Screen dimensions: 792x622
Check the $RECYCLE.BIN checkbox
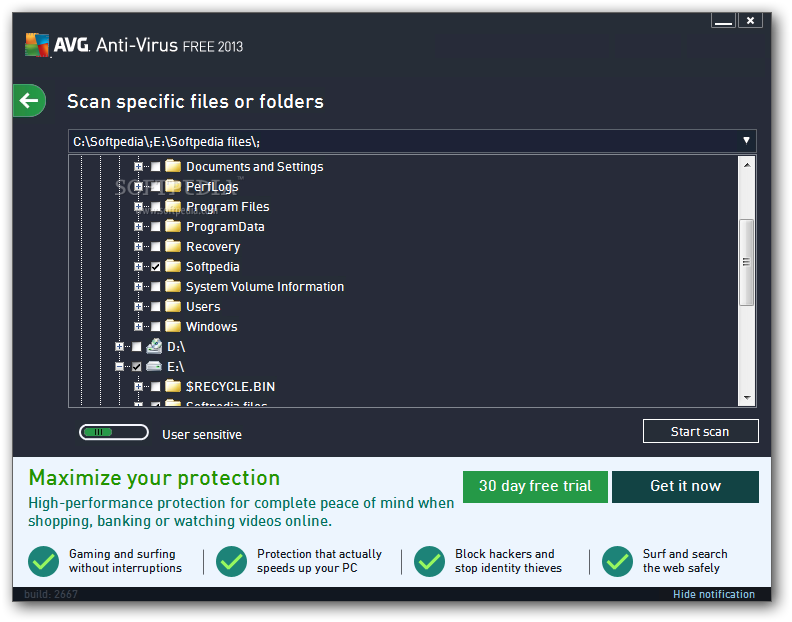point(156,387)
